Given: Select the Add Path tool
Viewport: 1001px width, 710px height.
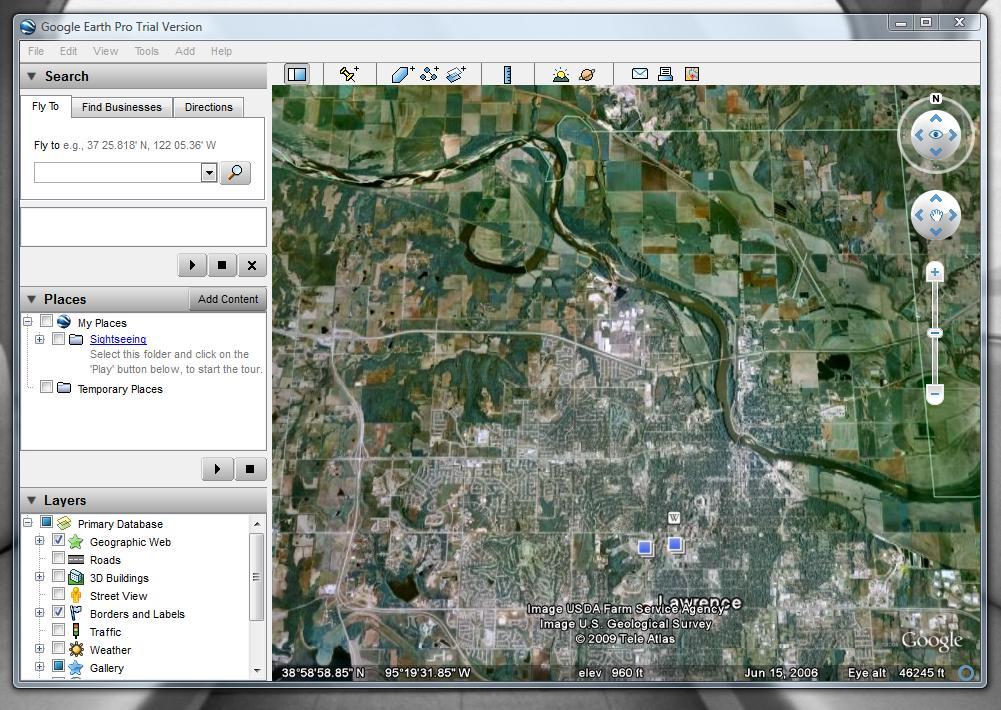Looking at the screenshot, I should pos(429,74).
